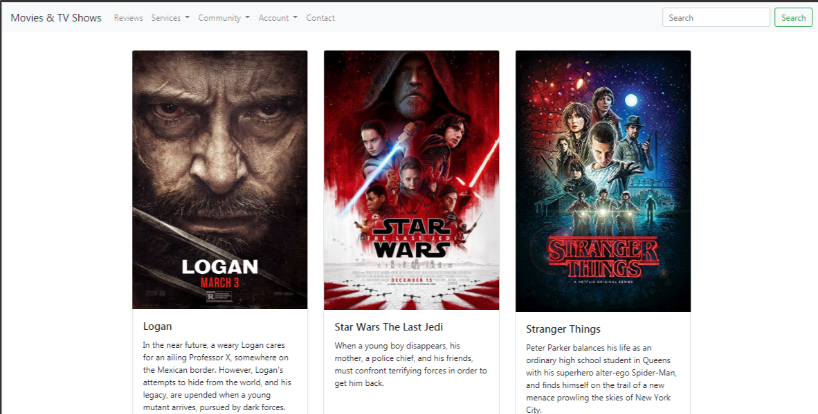Open the Reviews nav link
The height and width of the screenshot is (414, 818).
tap(128, 18)
